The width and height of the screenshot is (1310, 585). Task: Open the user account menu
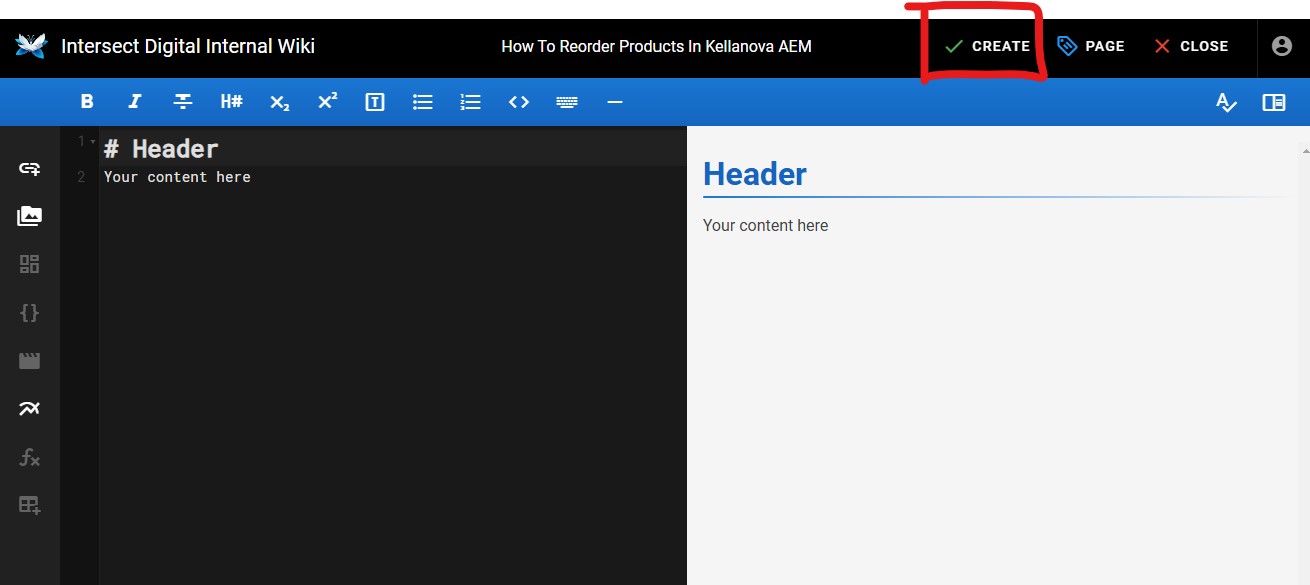tap(1281, 46)
